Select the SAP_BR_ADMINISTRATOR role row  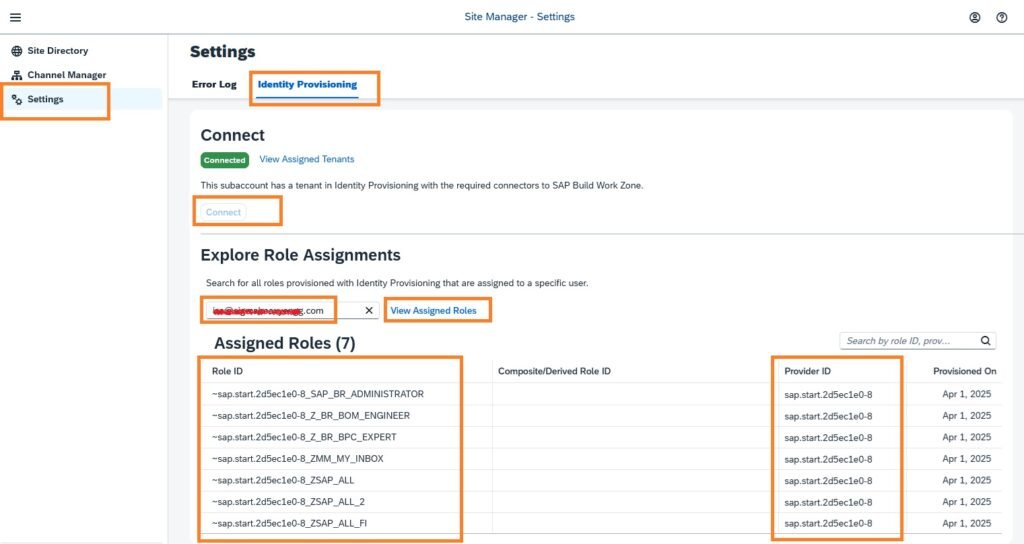click(x=318, y=394)
